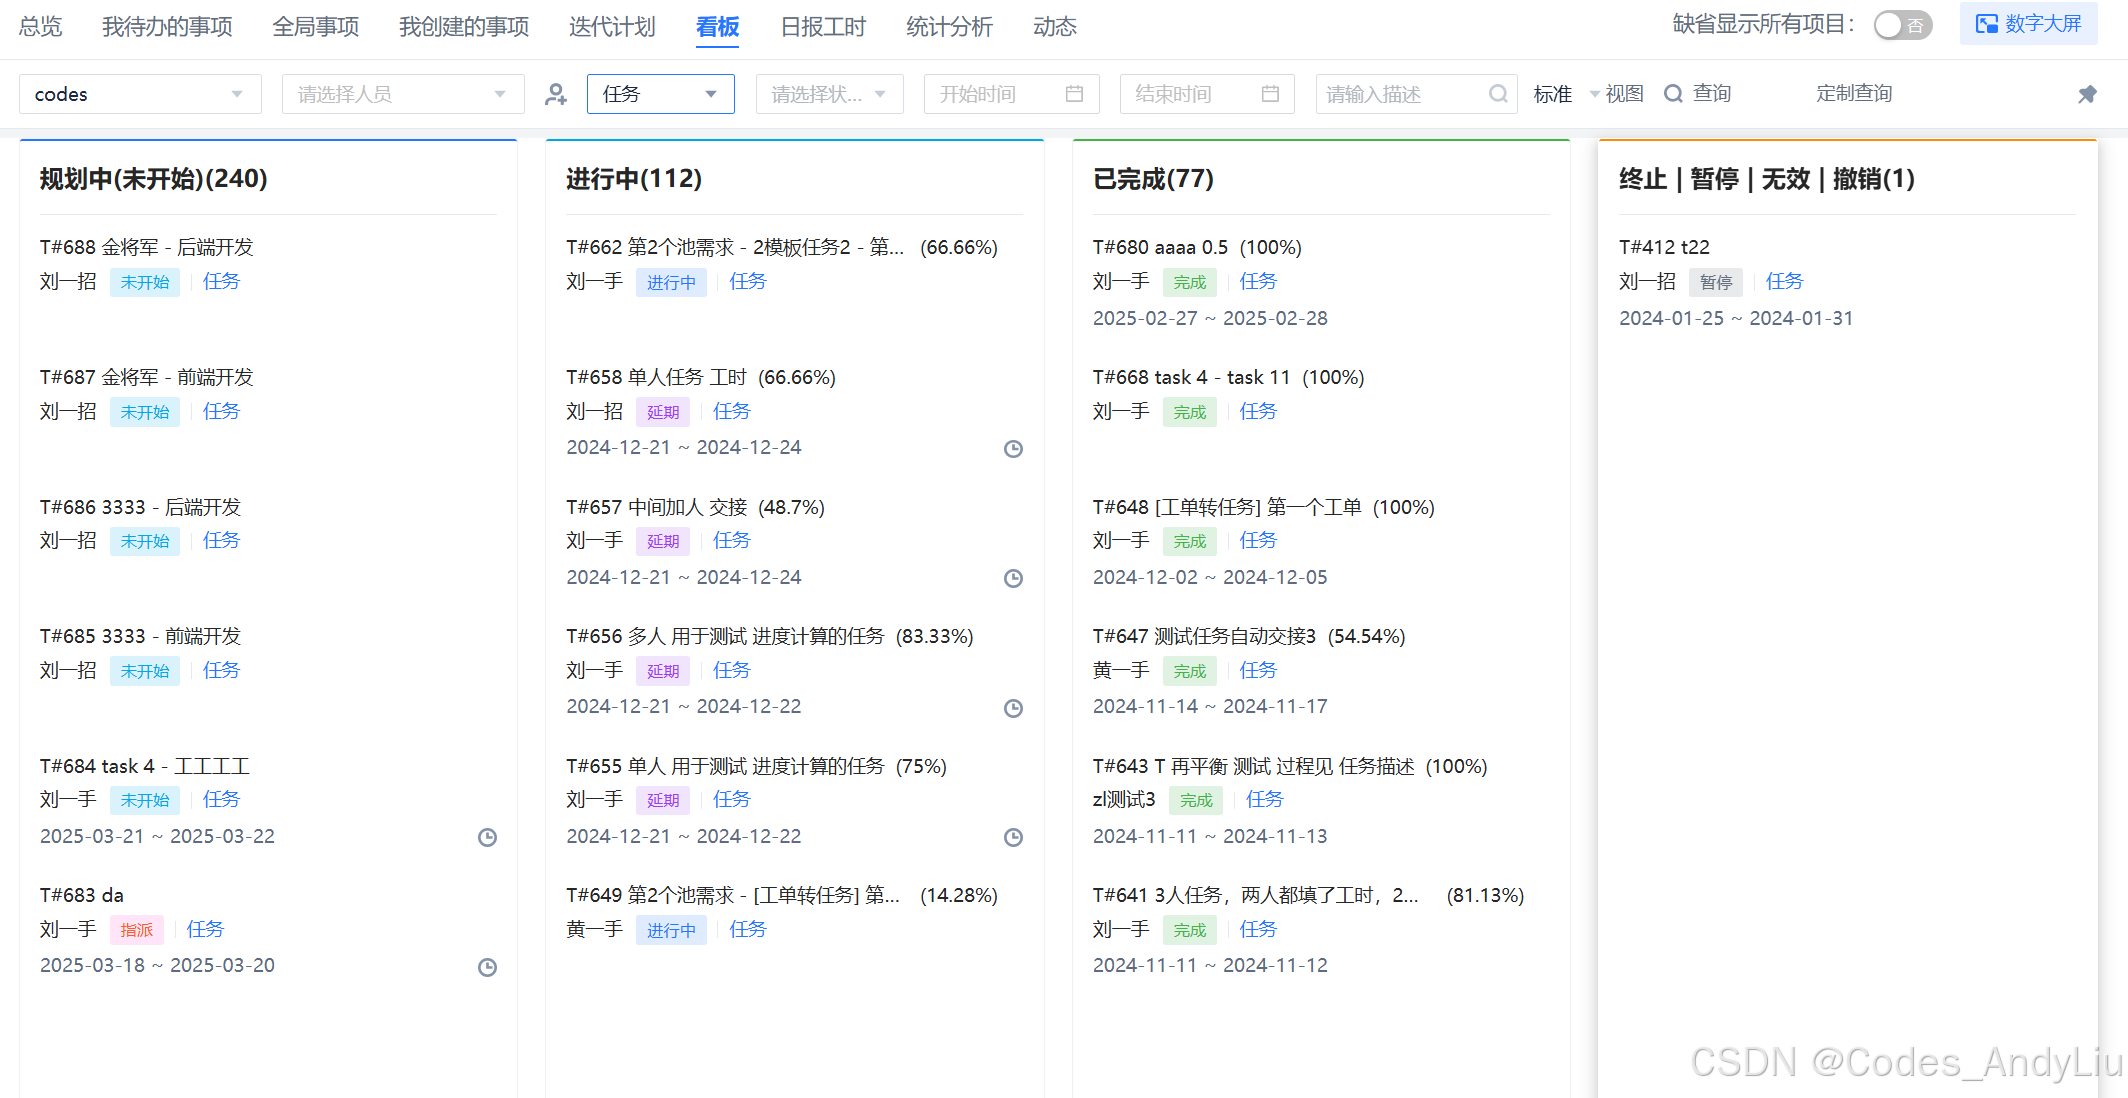
Task: Expand the 请选择人员 dropdown
Action: pos(402,94)
